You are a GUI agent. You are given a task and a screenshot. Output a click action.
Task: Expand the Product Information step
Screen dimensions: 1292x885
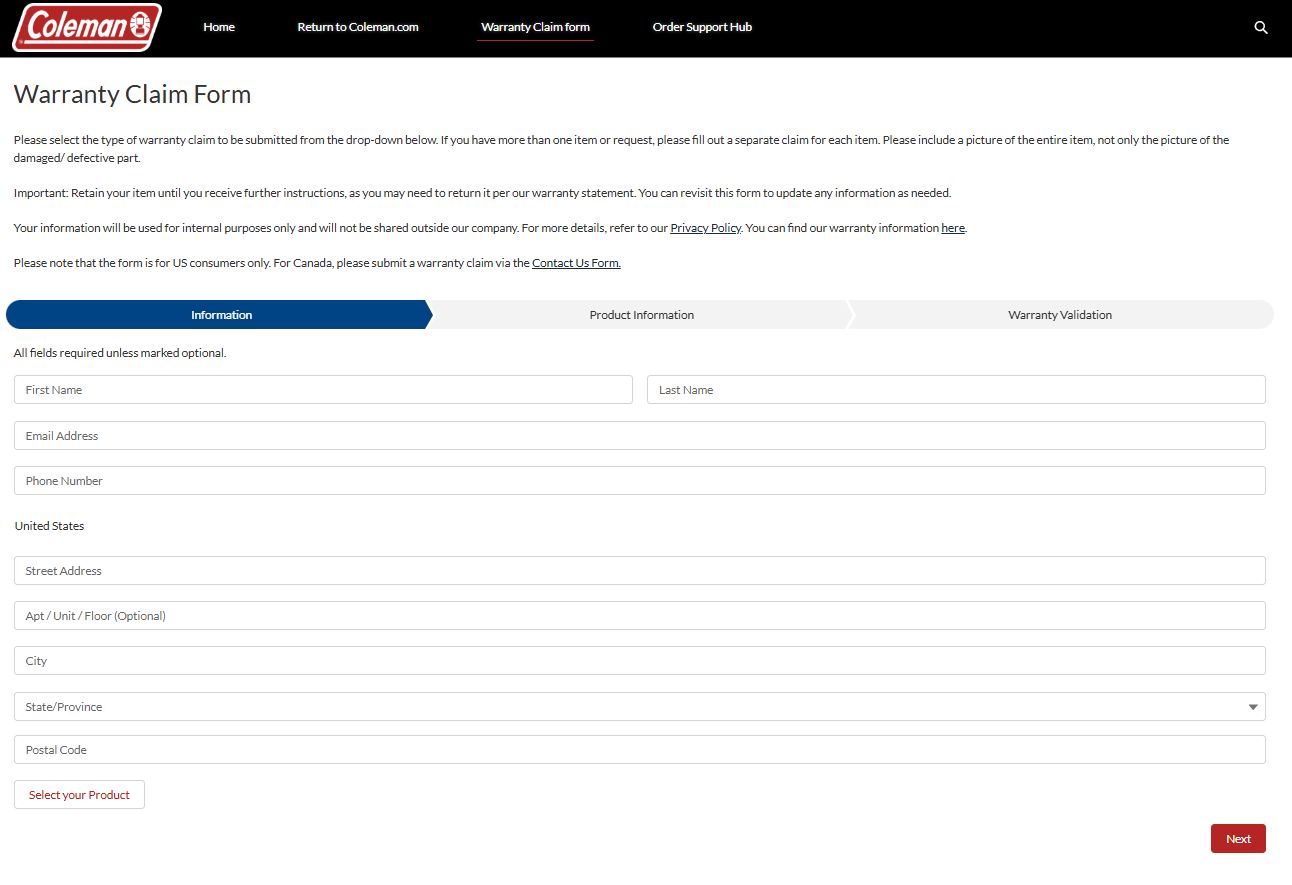(641, 314)
